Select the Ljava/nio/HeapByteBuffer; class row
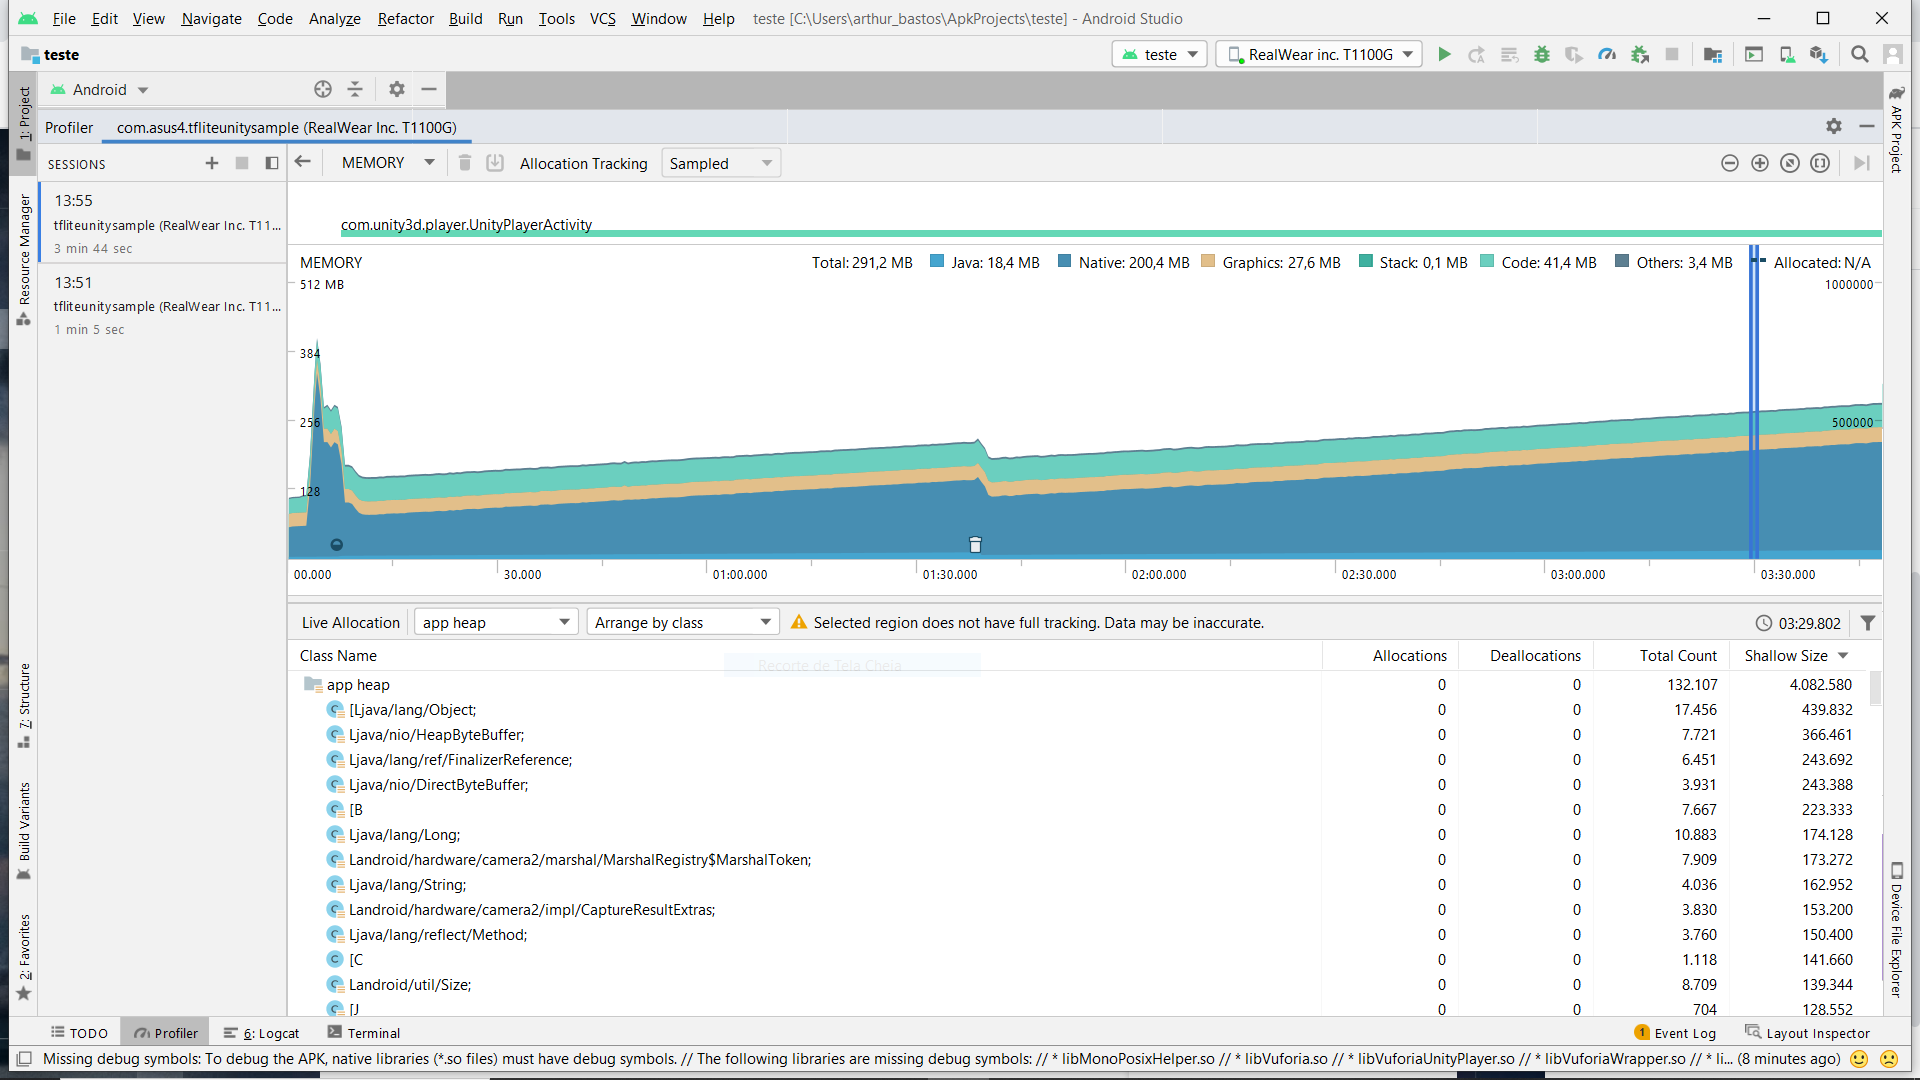Viewport: 1920px width, 1080px height. click(1080, 735)
